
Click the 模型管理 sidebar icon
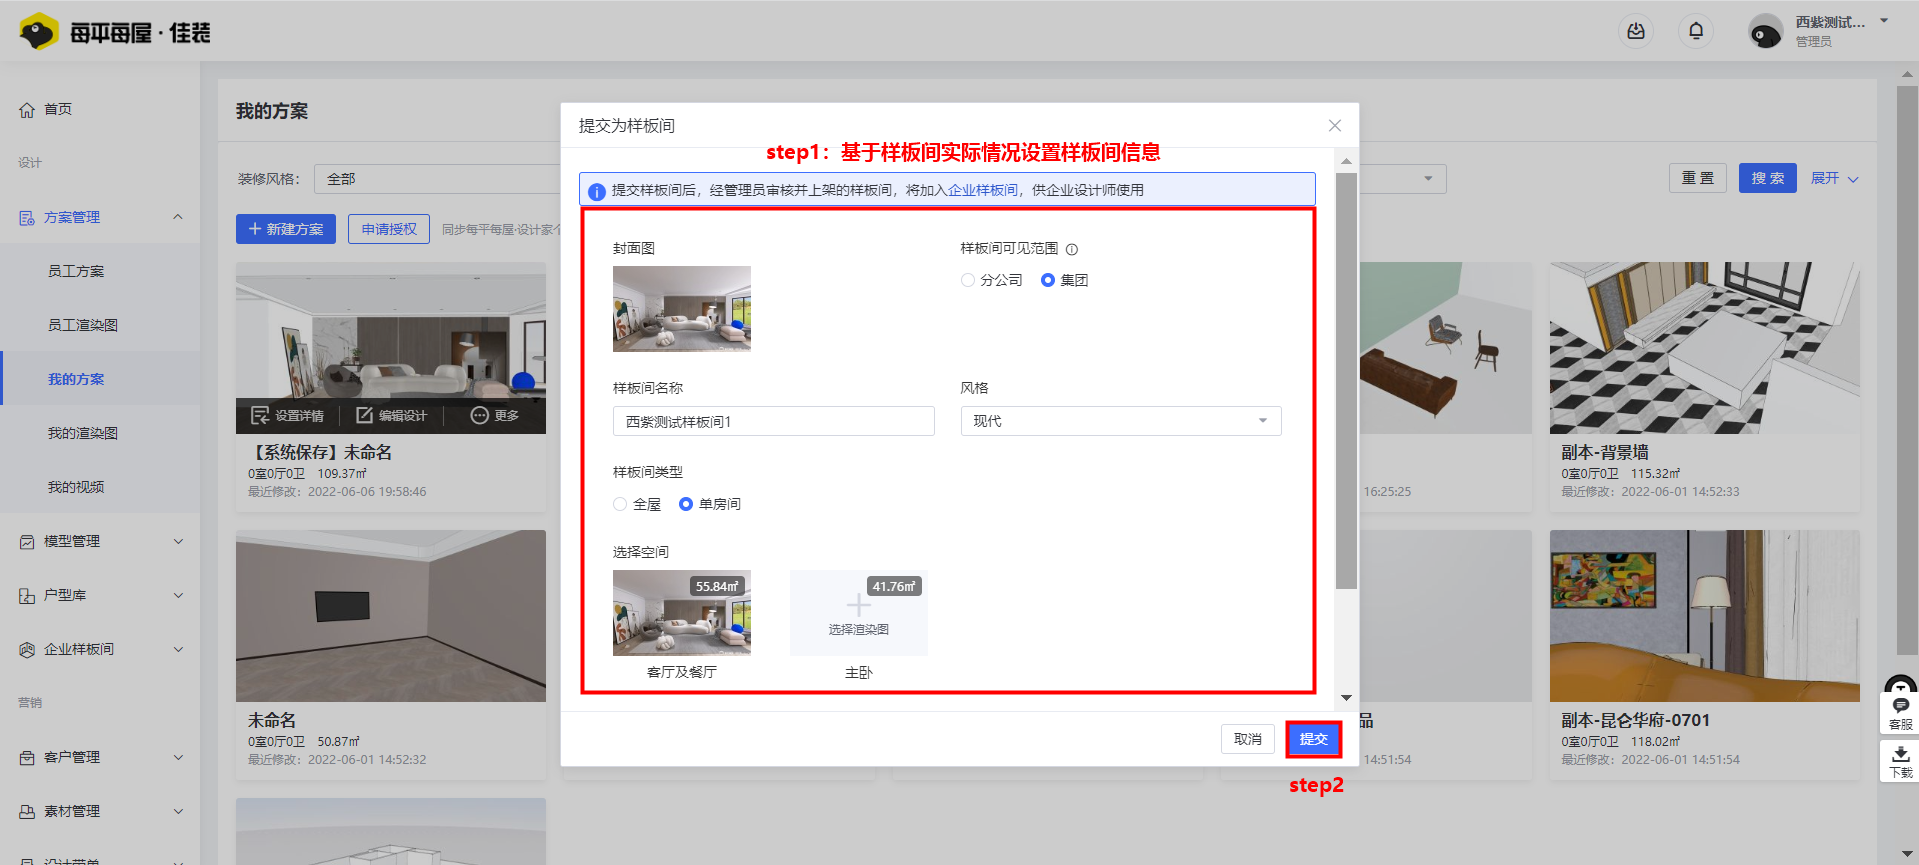coord(27,542)
